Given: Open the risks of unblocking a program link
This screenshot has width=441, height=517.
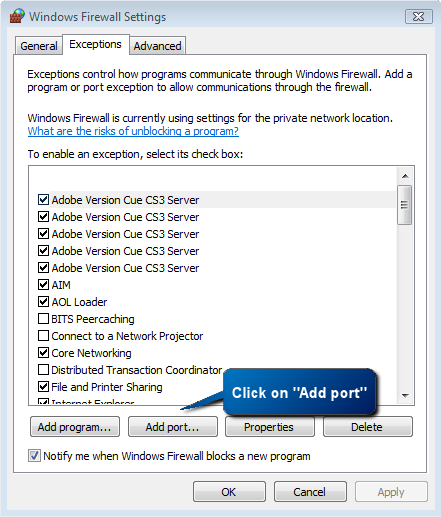Looking at the screenshot, I should pyautogui.click(x=133, y=131).
